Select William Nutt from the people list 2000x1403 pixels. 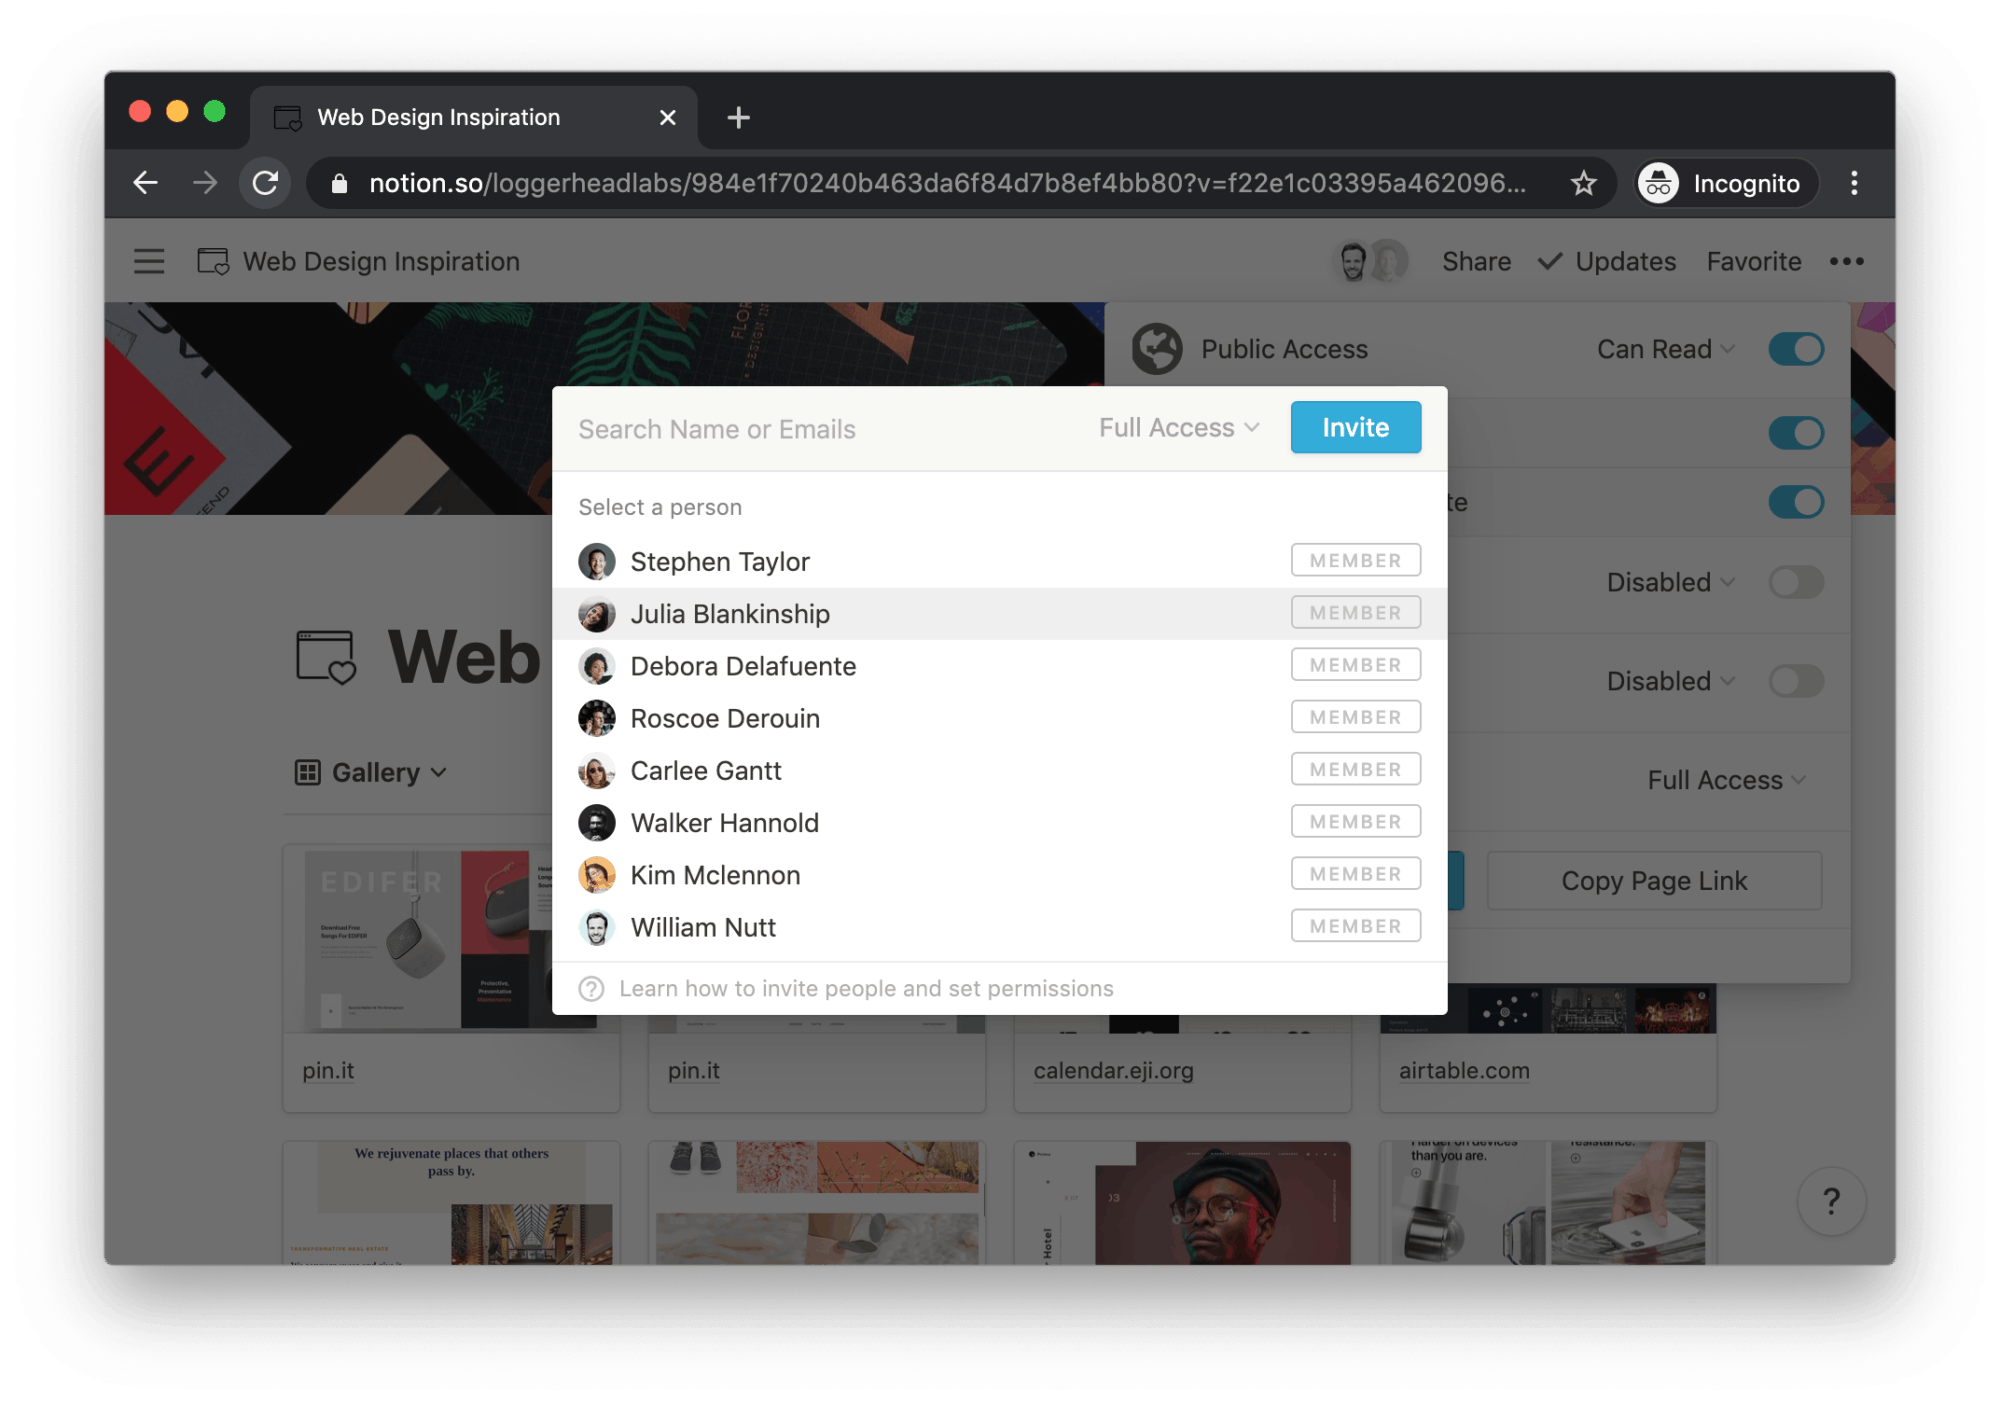click(x=703, y=927)
